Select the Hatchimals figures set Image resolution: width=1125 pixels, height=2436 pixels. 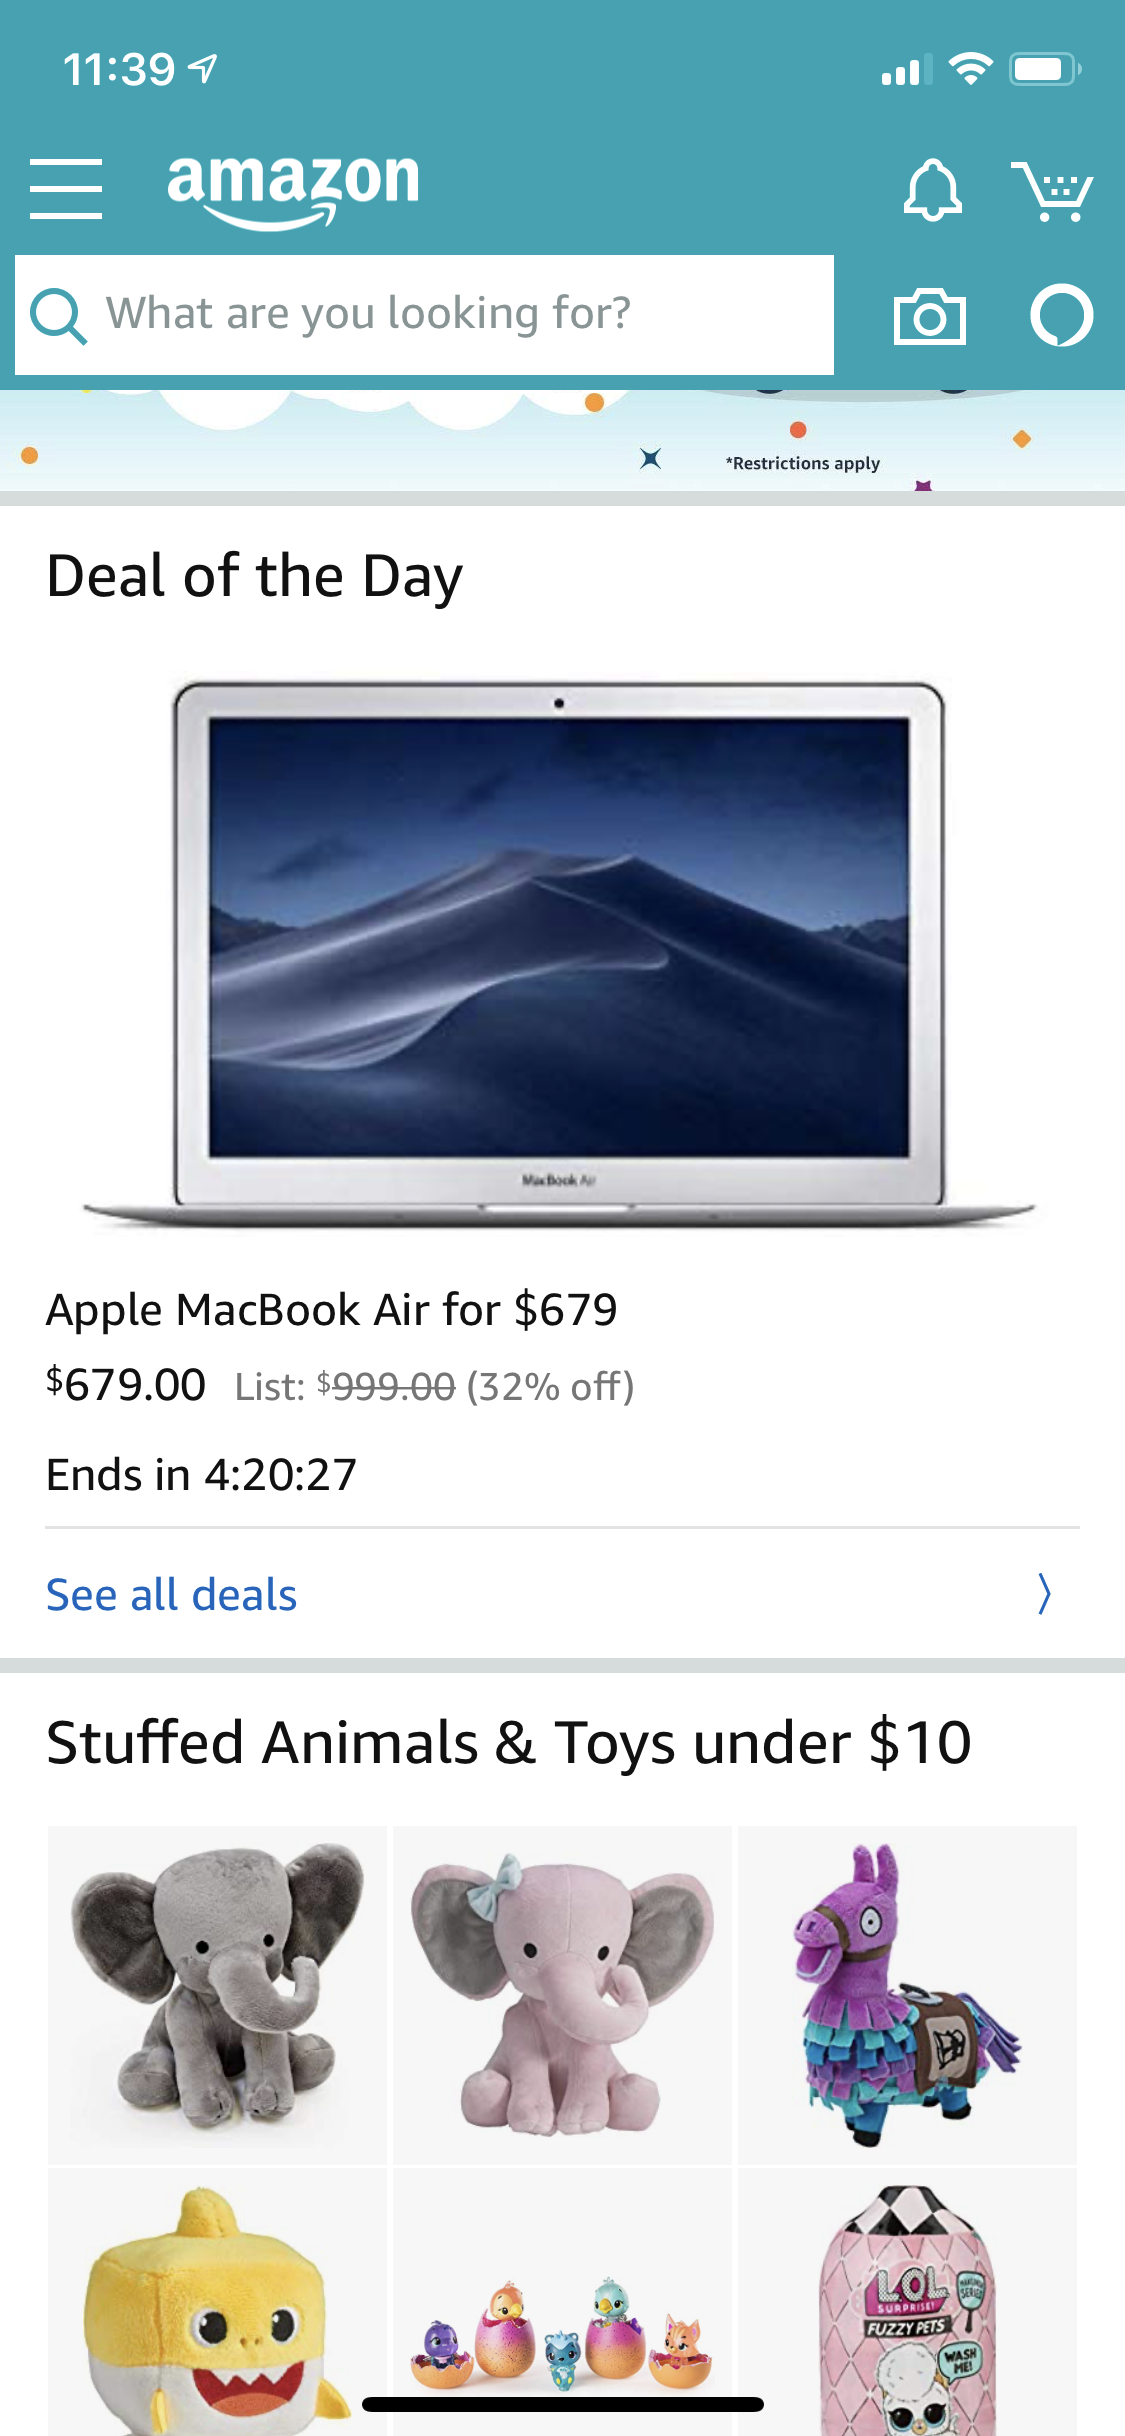pyautogui.click(x=562, y=2302)
